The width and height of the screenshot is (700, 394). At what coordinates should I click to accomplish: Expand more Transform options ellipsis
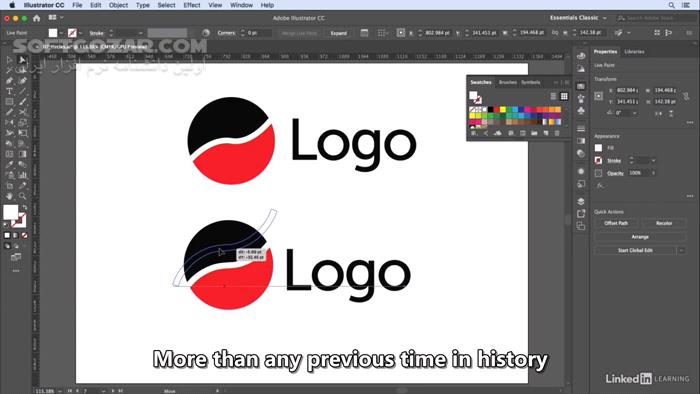690,122
